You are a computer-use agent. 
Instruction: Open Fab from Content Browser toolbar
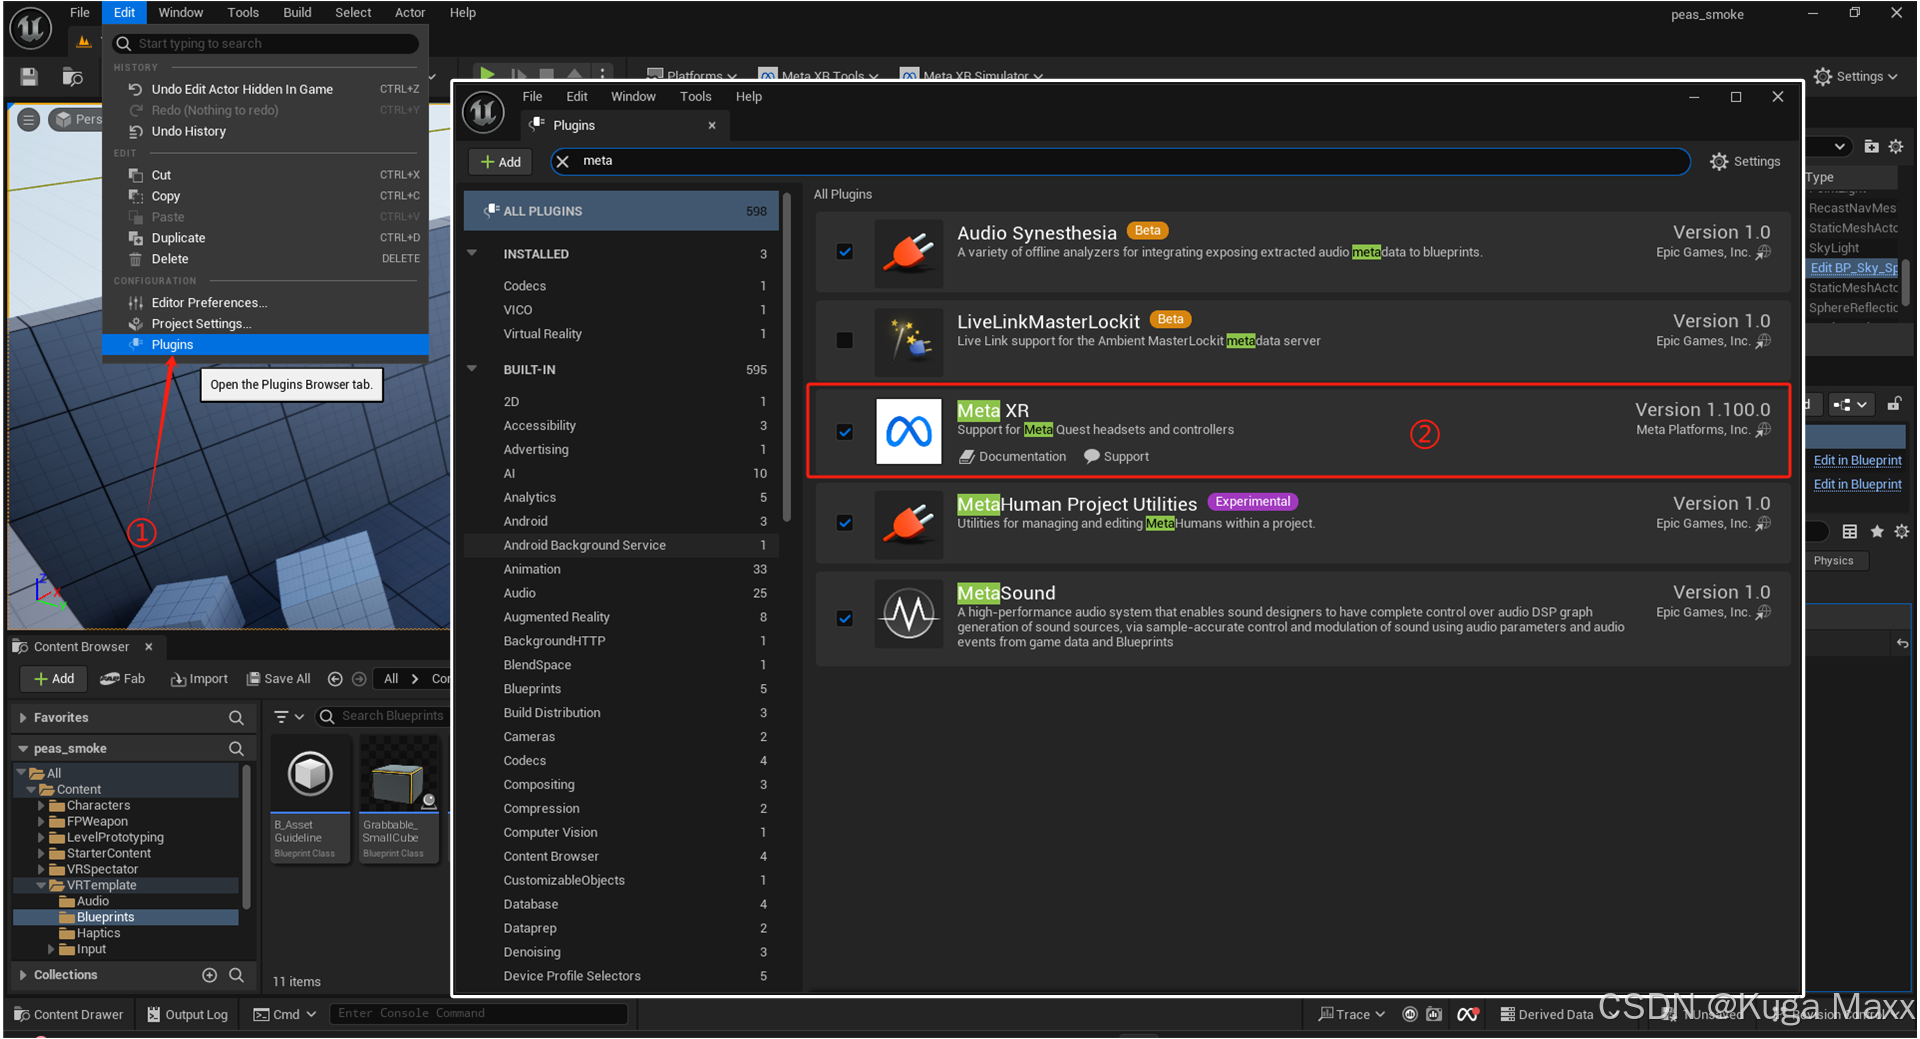click(123, 678)
